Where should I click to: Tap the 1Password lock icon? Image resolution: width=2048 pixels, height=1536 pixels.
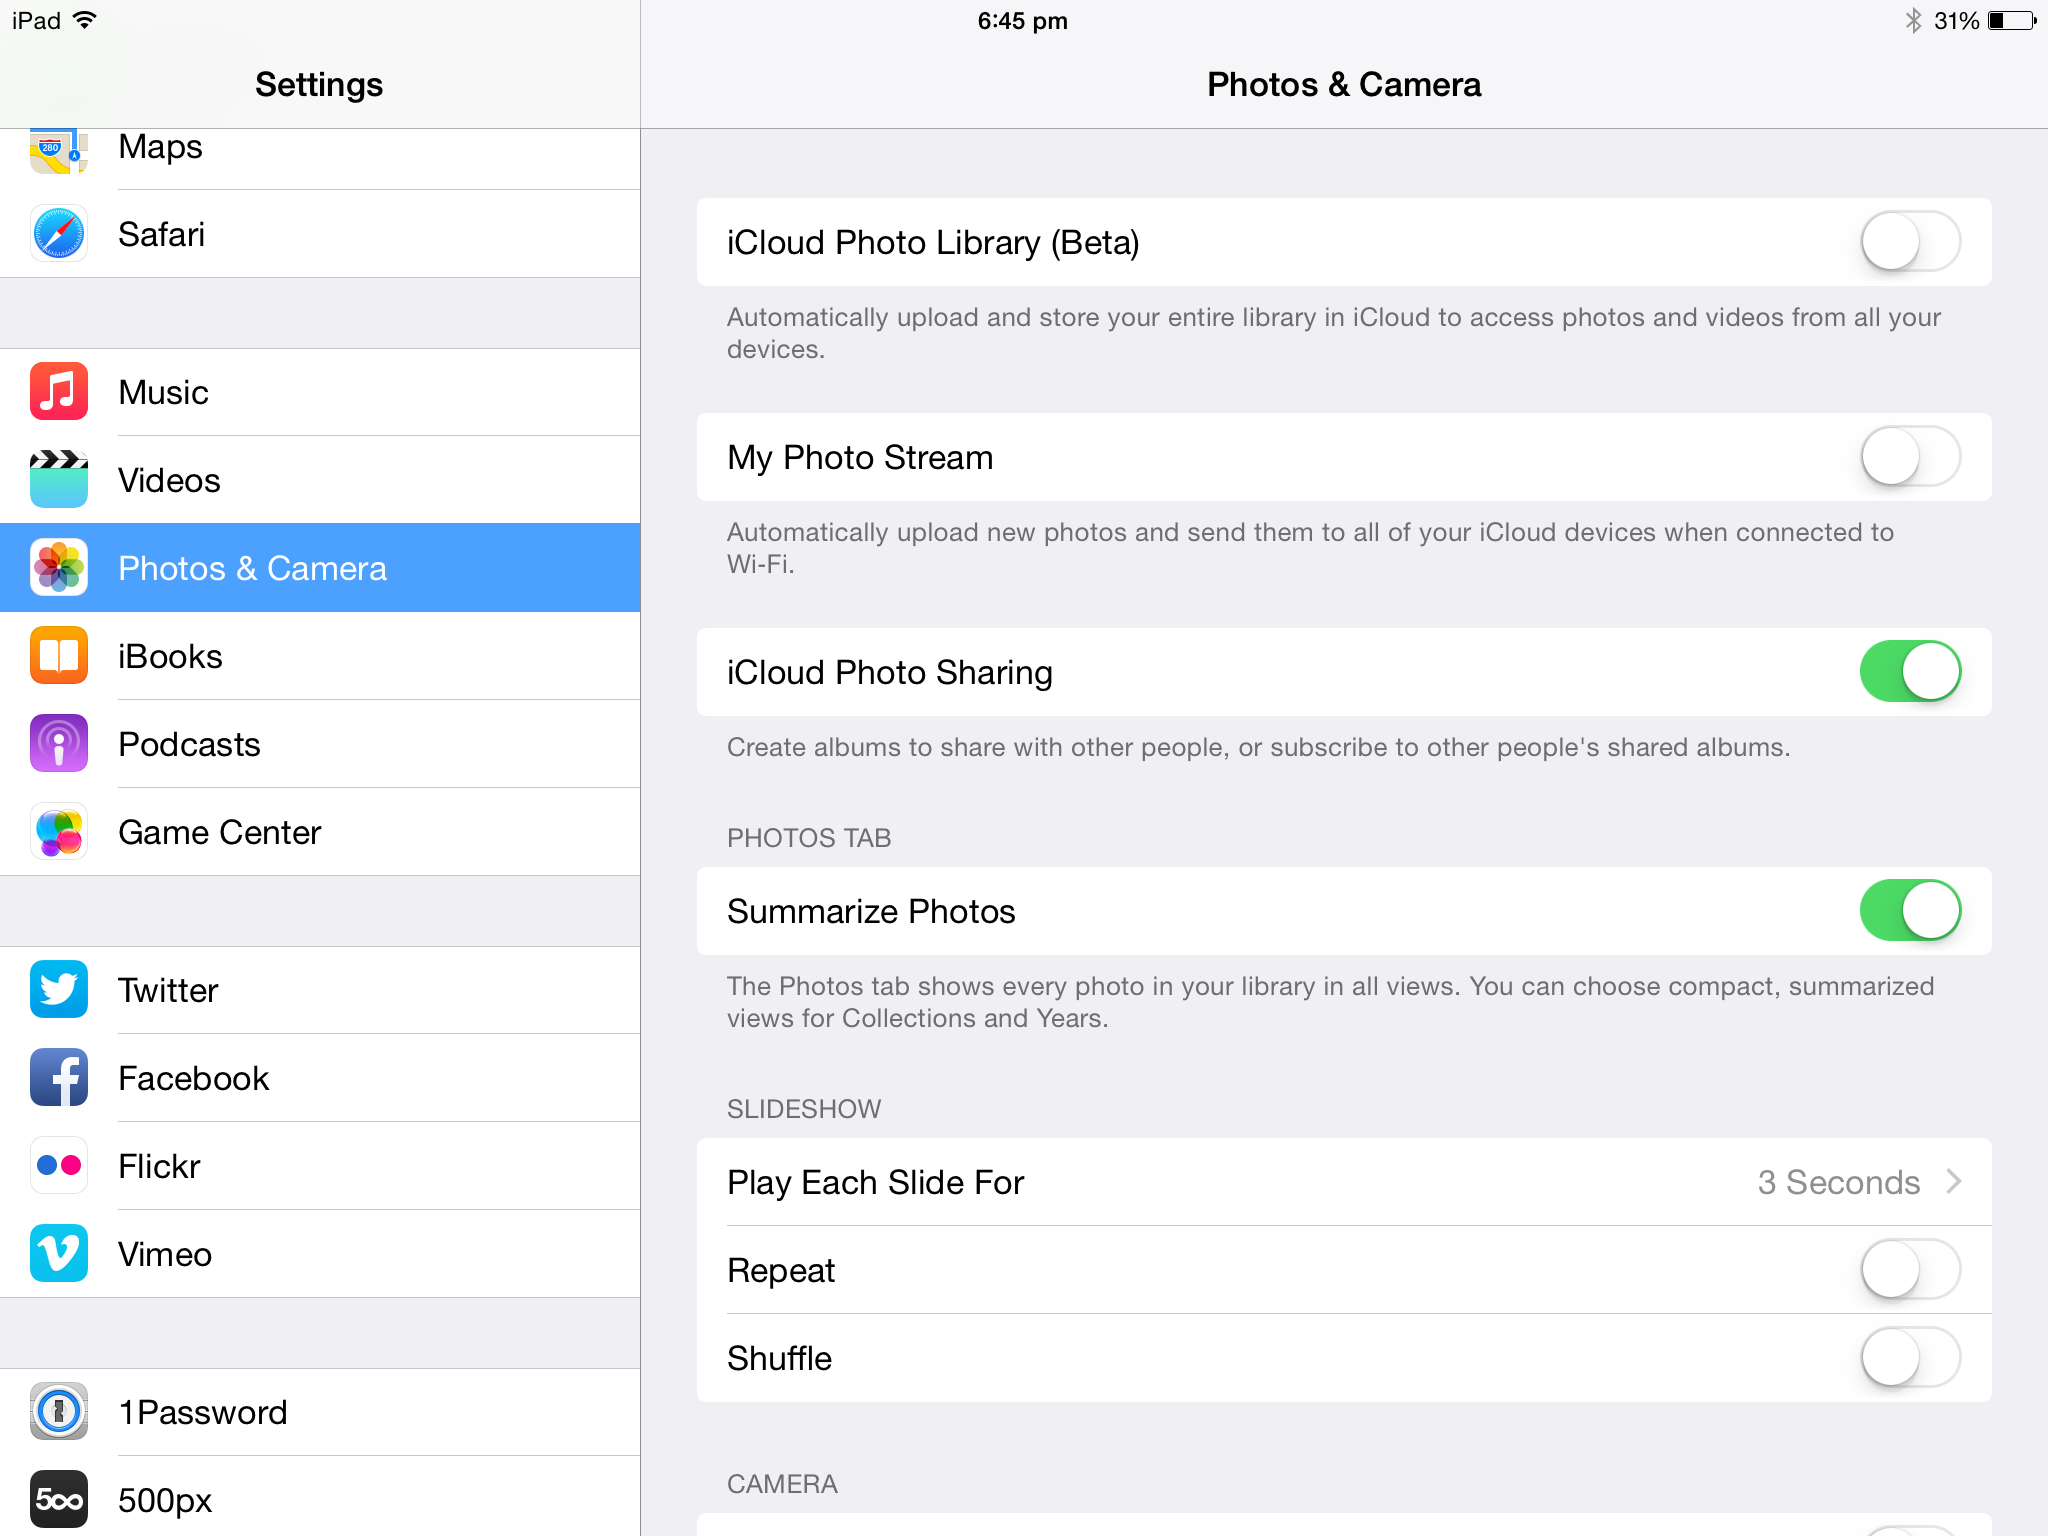coord(59,1412)
